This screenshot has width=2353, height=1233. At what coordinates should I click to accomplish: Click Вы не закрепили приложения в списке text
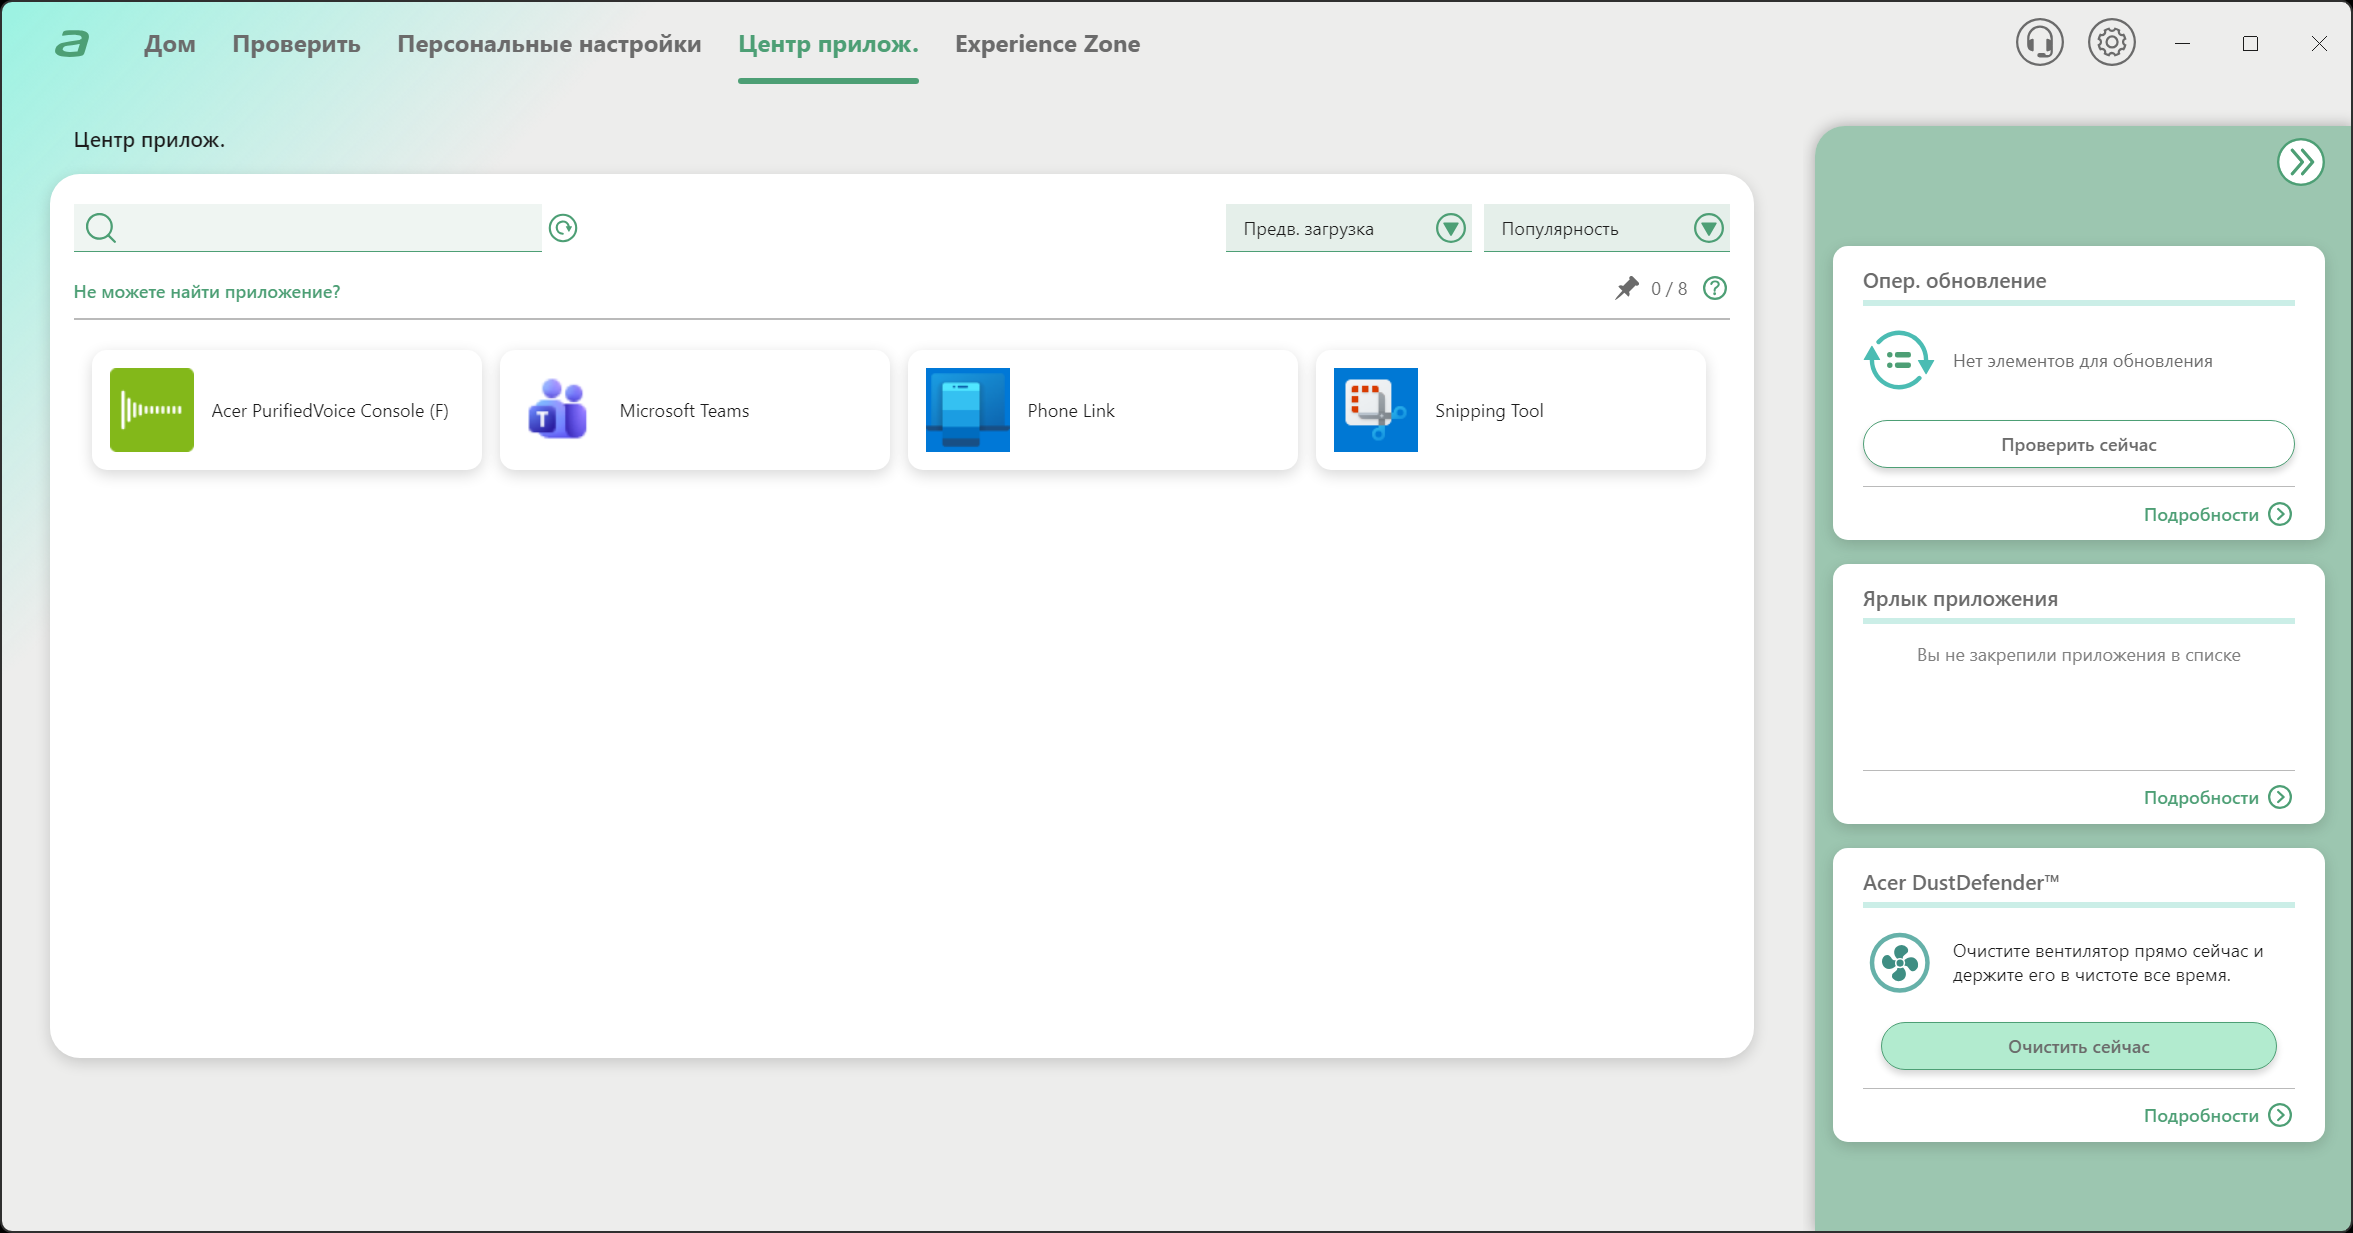click(x=2078, y=655)
